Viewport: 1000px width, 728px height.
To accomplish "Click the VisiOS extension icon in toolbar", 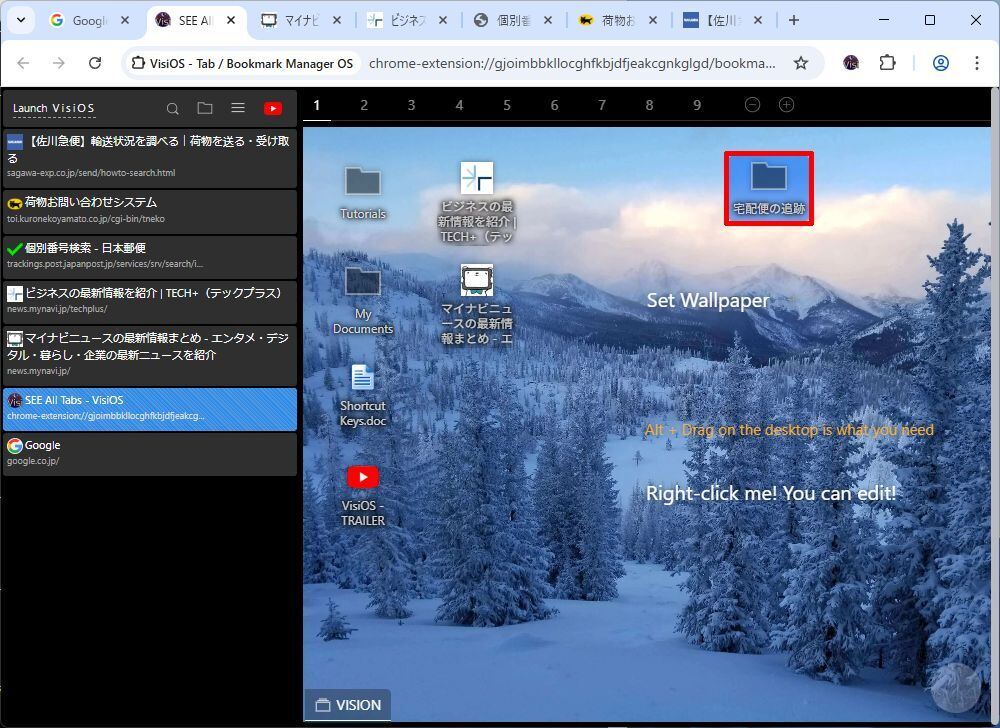I will click(x=851, y=62).
